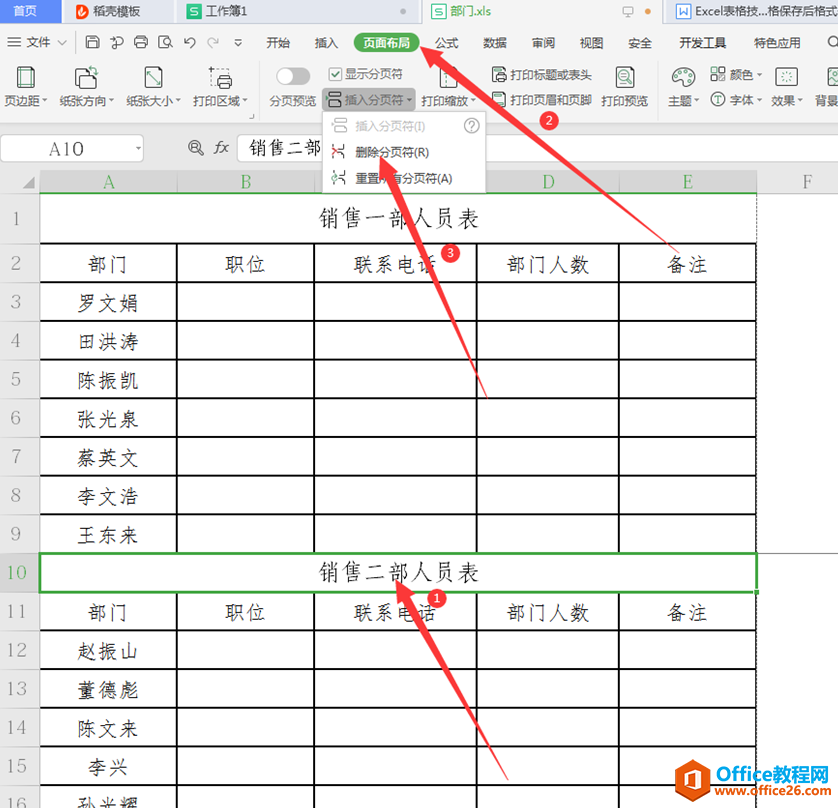The width and height of the screenshot is (838, 808).
Task: Expand the 文件 menu chevron
Action: tap(62, 42)
